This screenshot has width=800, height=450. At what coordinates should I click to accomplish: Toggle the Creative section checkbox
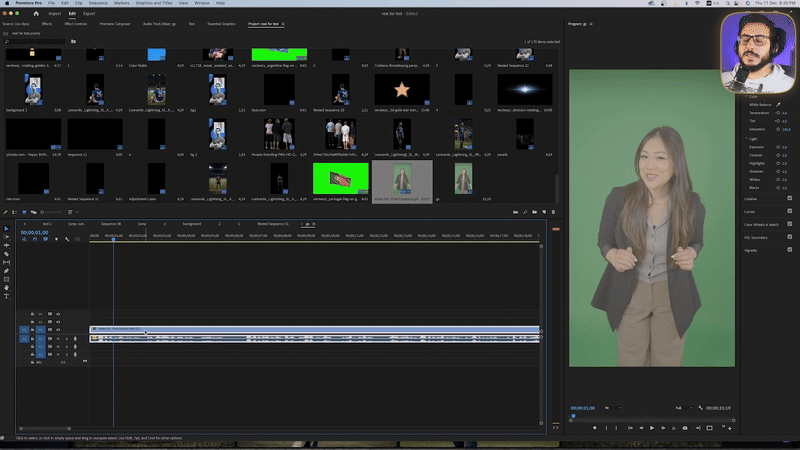coord(789,198)
